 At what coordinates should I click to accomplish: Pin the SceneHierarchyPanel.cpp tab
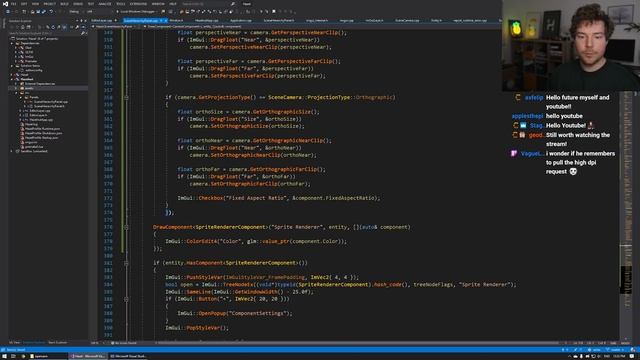coord(161,20)
